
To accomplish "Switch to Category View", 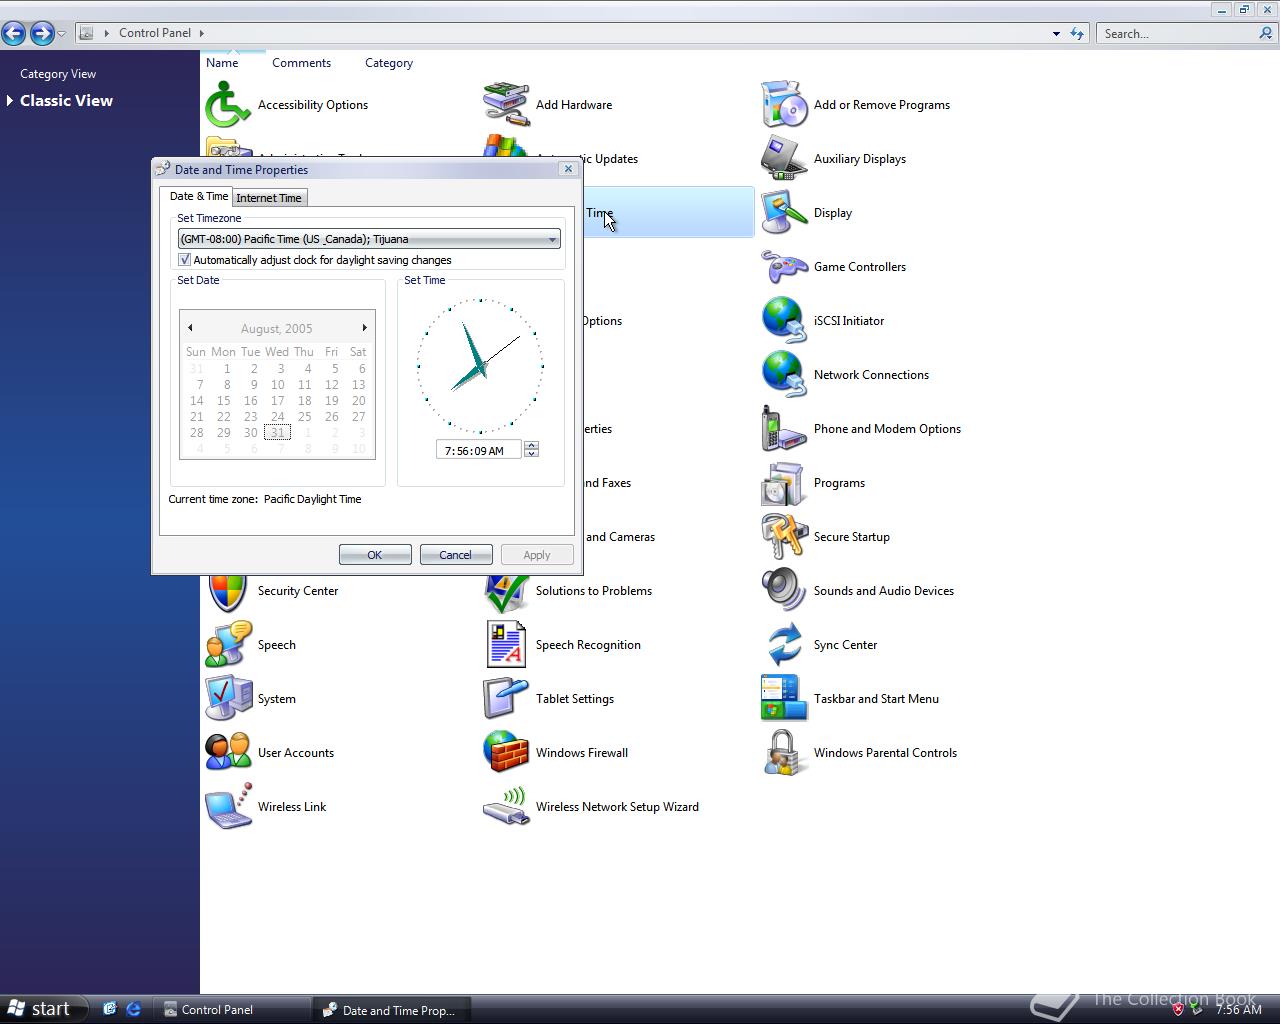I will [58, 74].
